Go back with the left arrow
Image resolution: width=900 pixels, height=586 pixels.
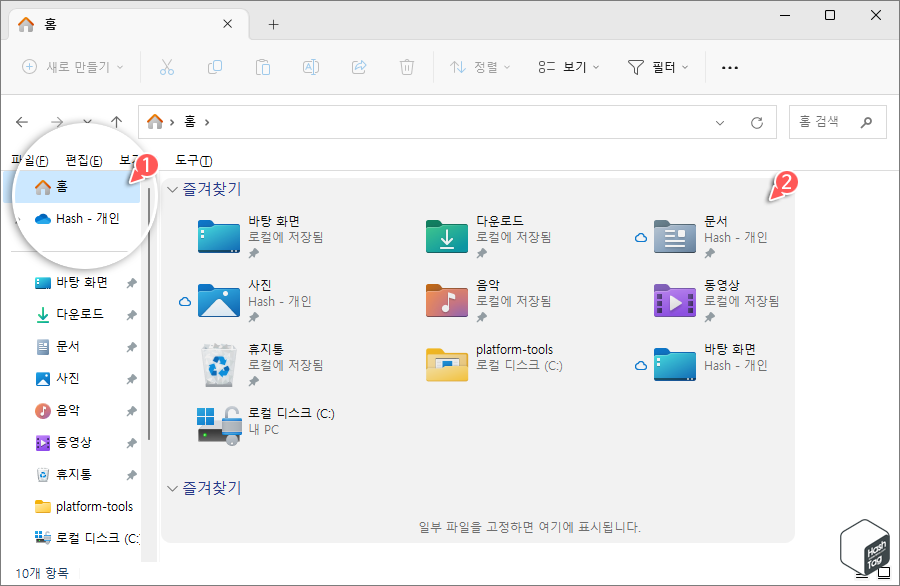click(x=22, y=122)
